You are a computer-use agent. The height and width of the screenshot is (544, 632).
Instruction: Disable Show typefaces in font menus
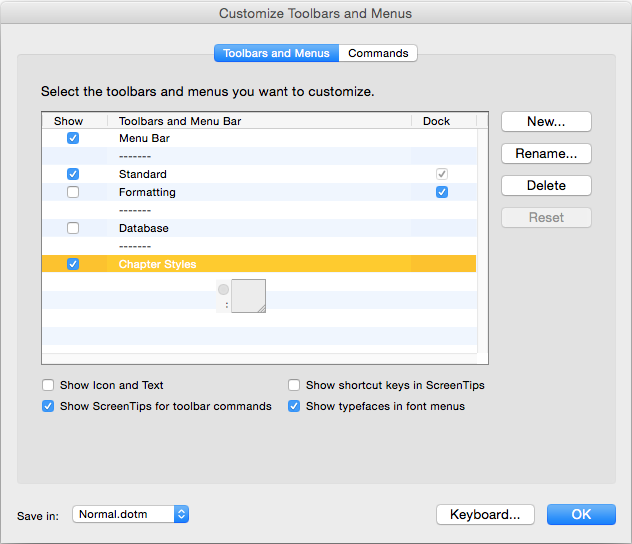click(x=294, y=406)
